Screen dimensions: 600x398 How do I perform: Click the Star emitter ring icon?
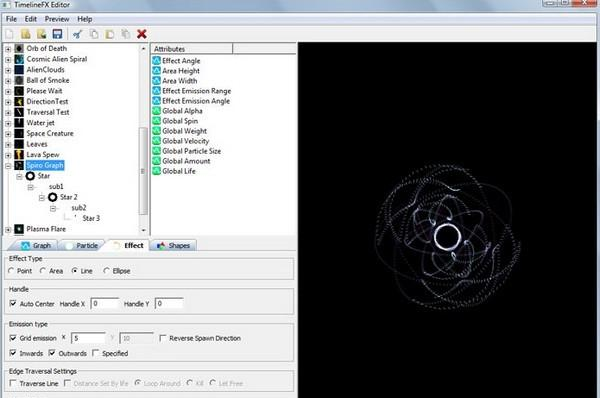click(30, 176)
